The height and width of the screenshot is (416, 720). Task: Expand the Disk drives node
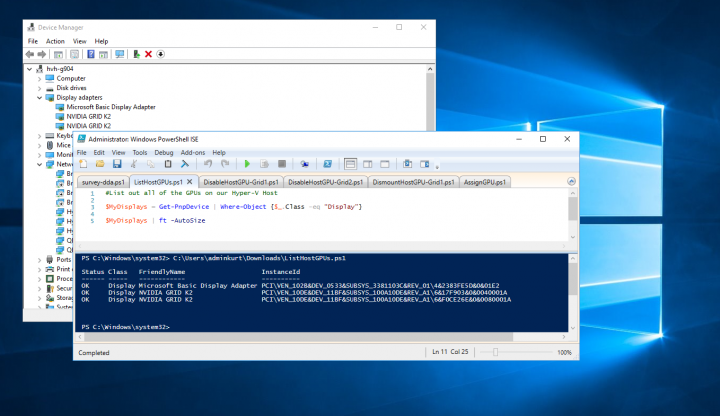[39, 87]
